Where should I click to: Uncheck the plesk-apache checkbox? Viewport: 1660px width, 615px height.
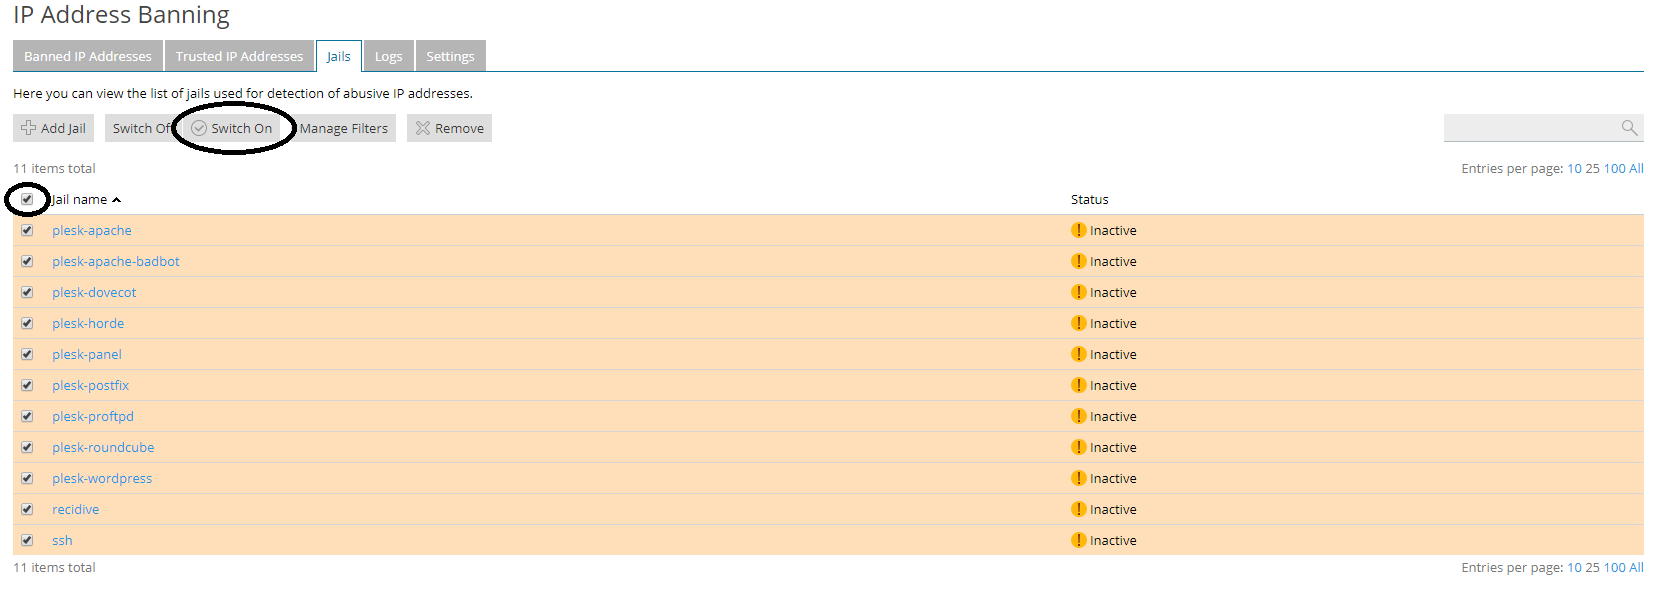27,230
